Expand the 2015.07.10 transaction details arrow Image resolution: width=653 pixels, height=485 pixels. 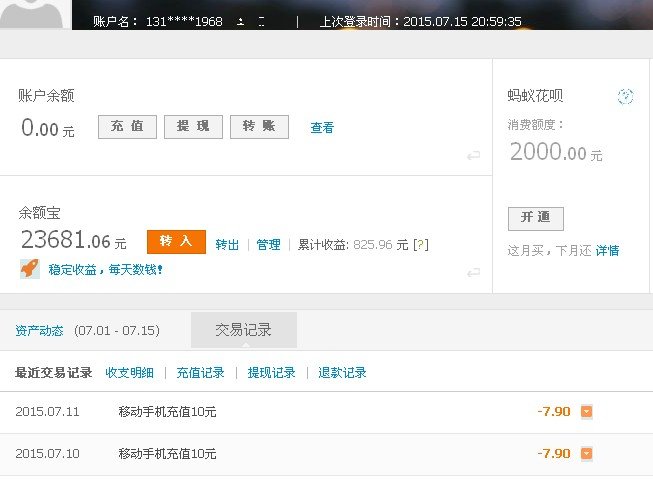tap(586, 453)
